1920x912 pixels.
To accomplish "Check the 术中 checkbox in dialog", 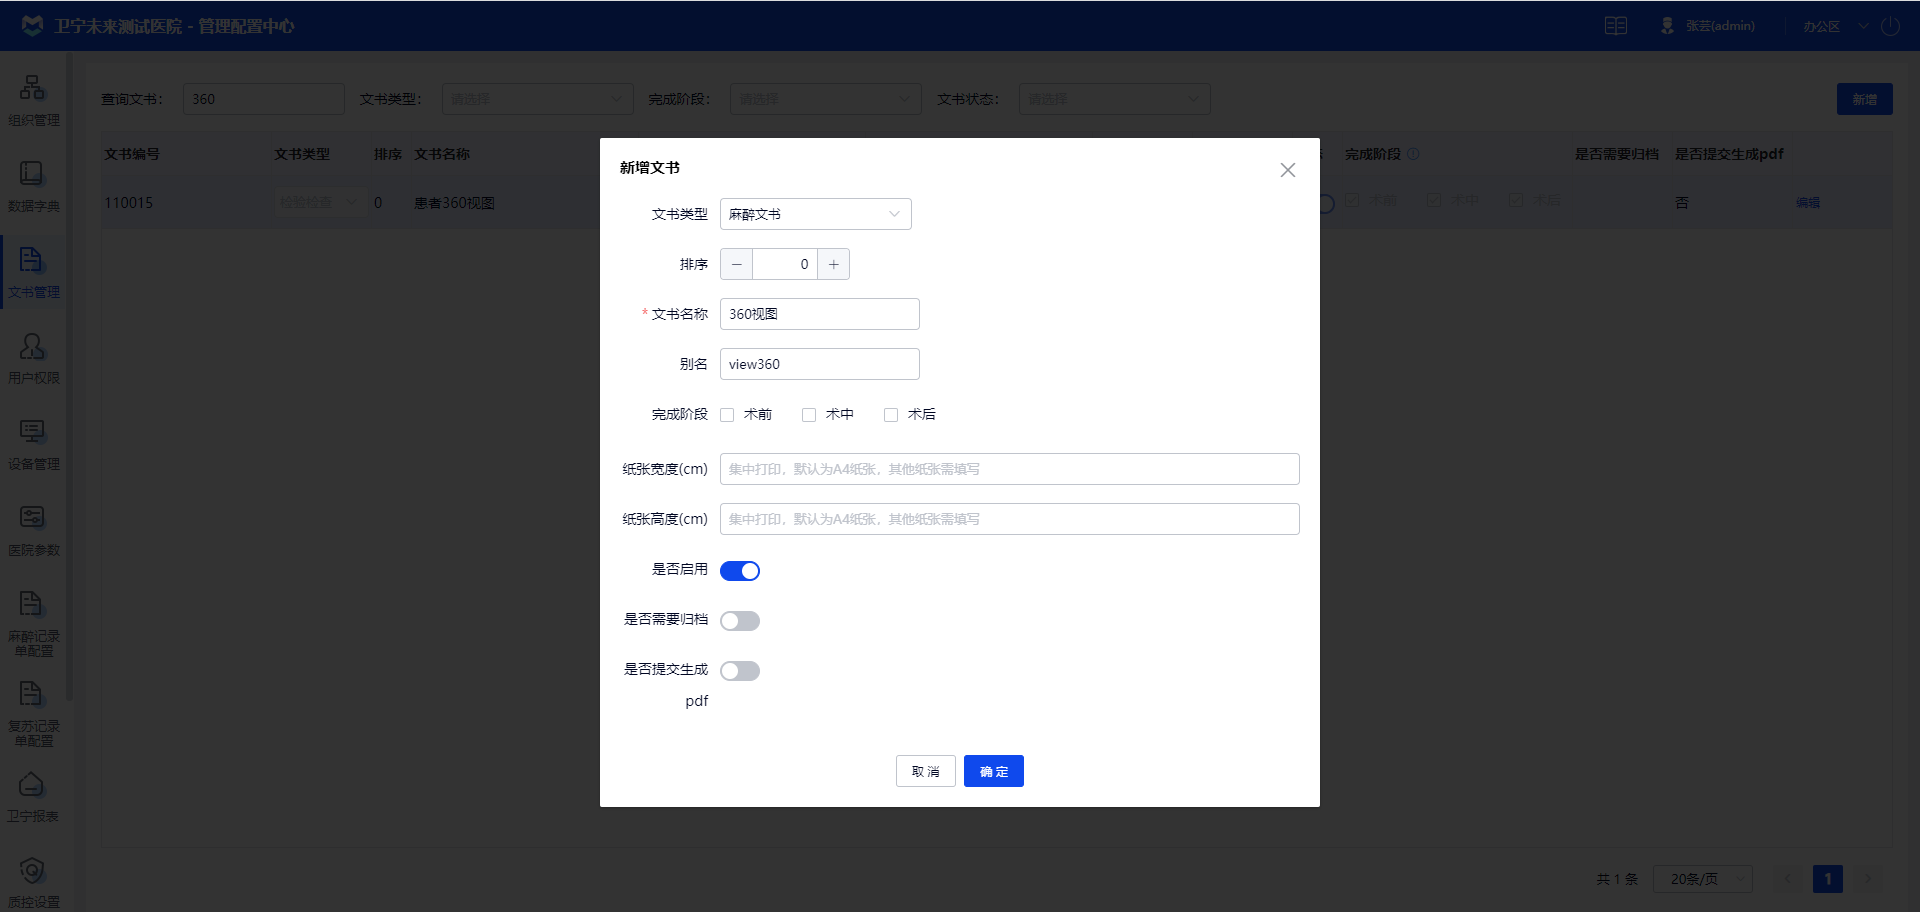I will click(x=809, y=415).
